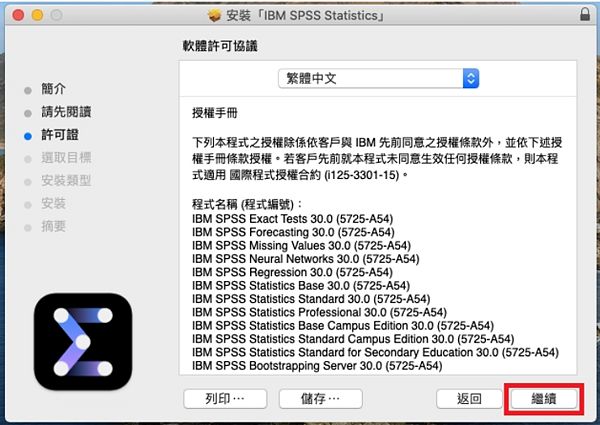Select the 安裝類型 step in the sidebar
Screen dimensions: 600x425
point(66,180)
